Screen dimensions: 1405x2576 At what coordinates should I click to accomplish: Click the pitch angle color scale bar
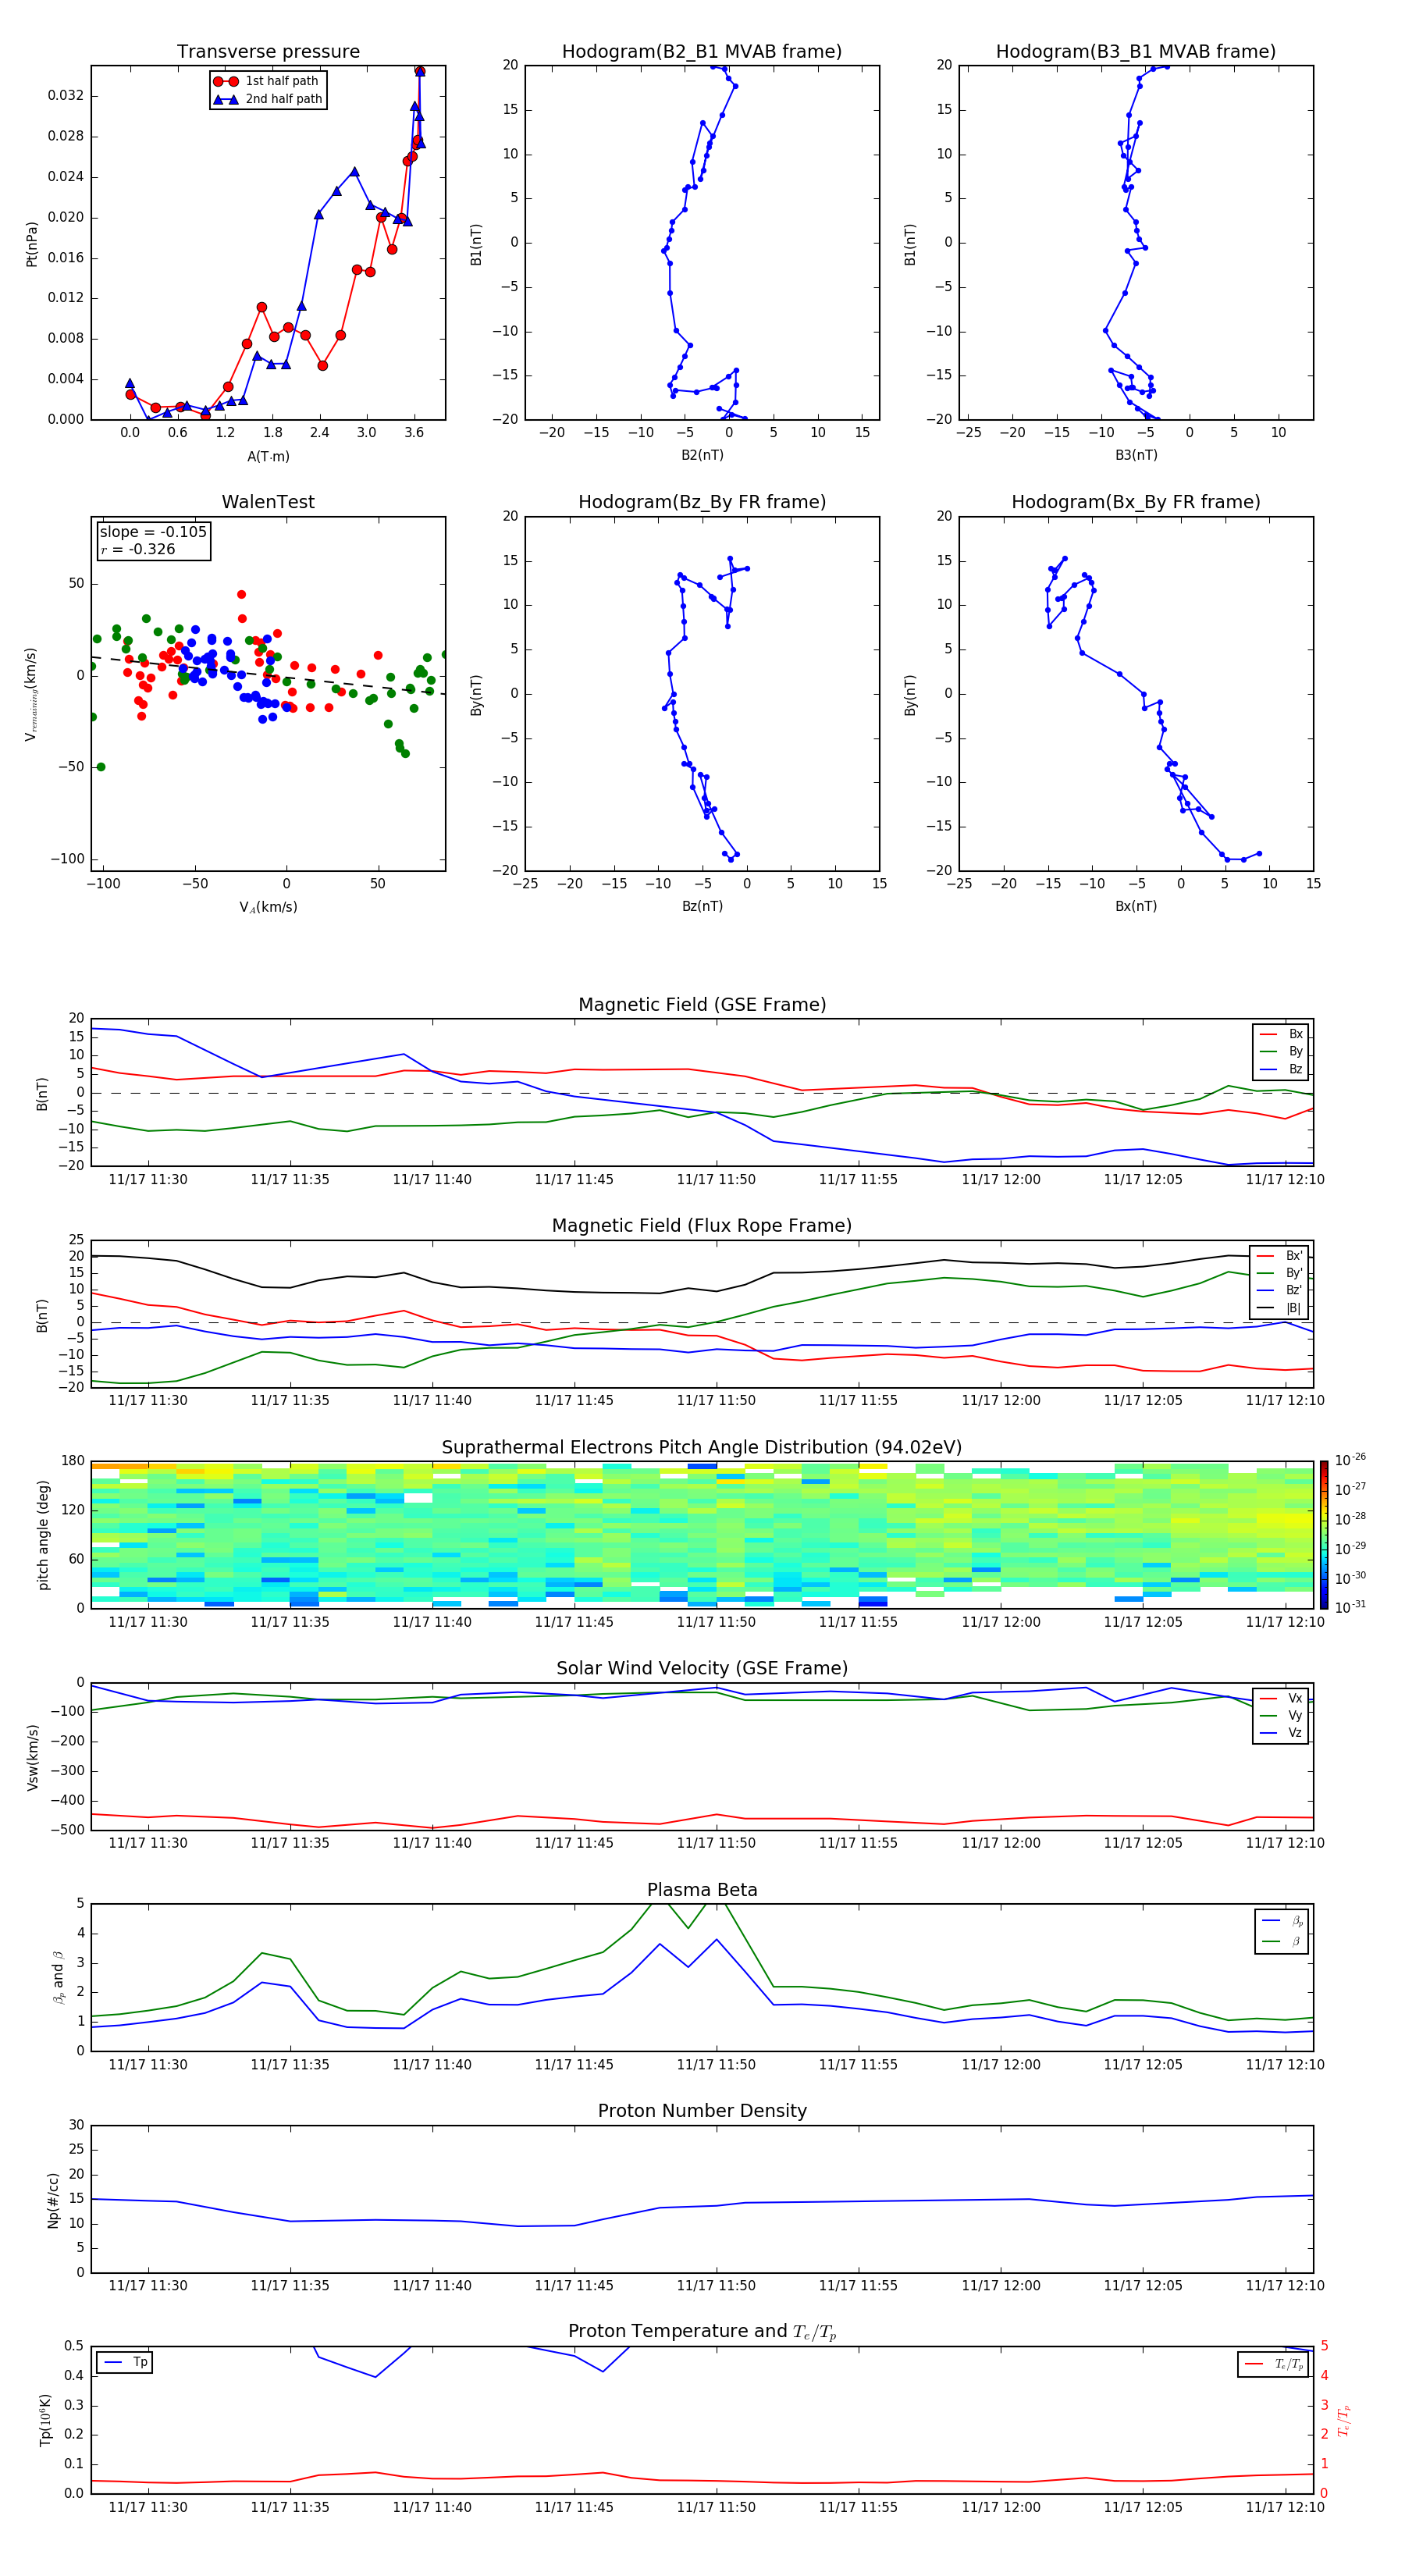click(x=1323, y=1534)
